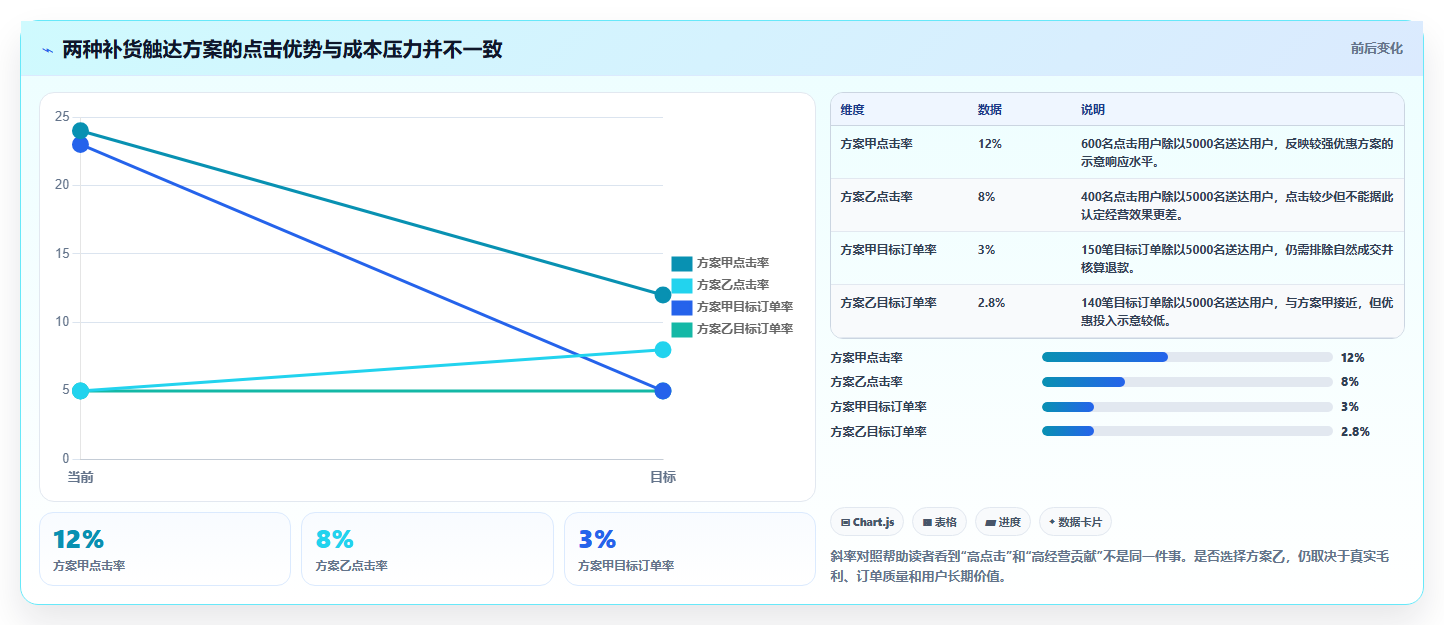This screenshot has height=625, width=1444.
Task: Toggle 方案甲目标订单率 legend swatch
Action: pyautogui.click(x=681, y=307)
